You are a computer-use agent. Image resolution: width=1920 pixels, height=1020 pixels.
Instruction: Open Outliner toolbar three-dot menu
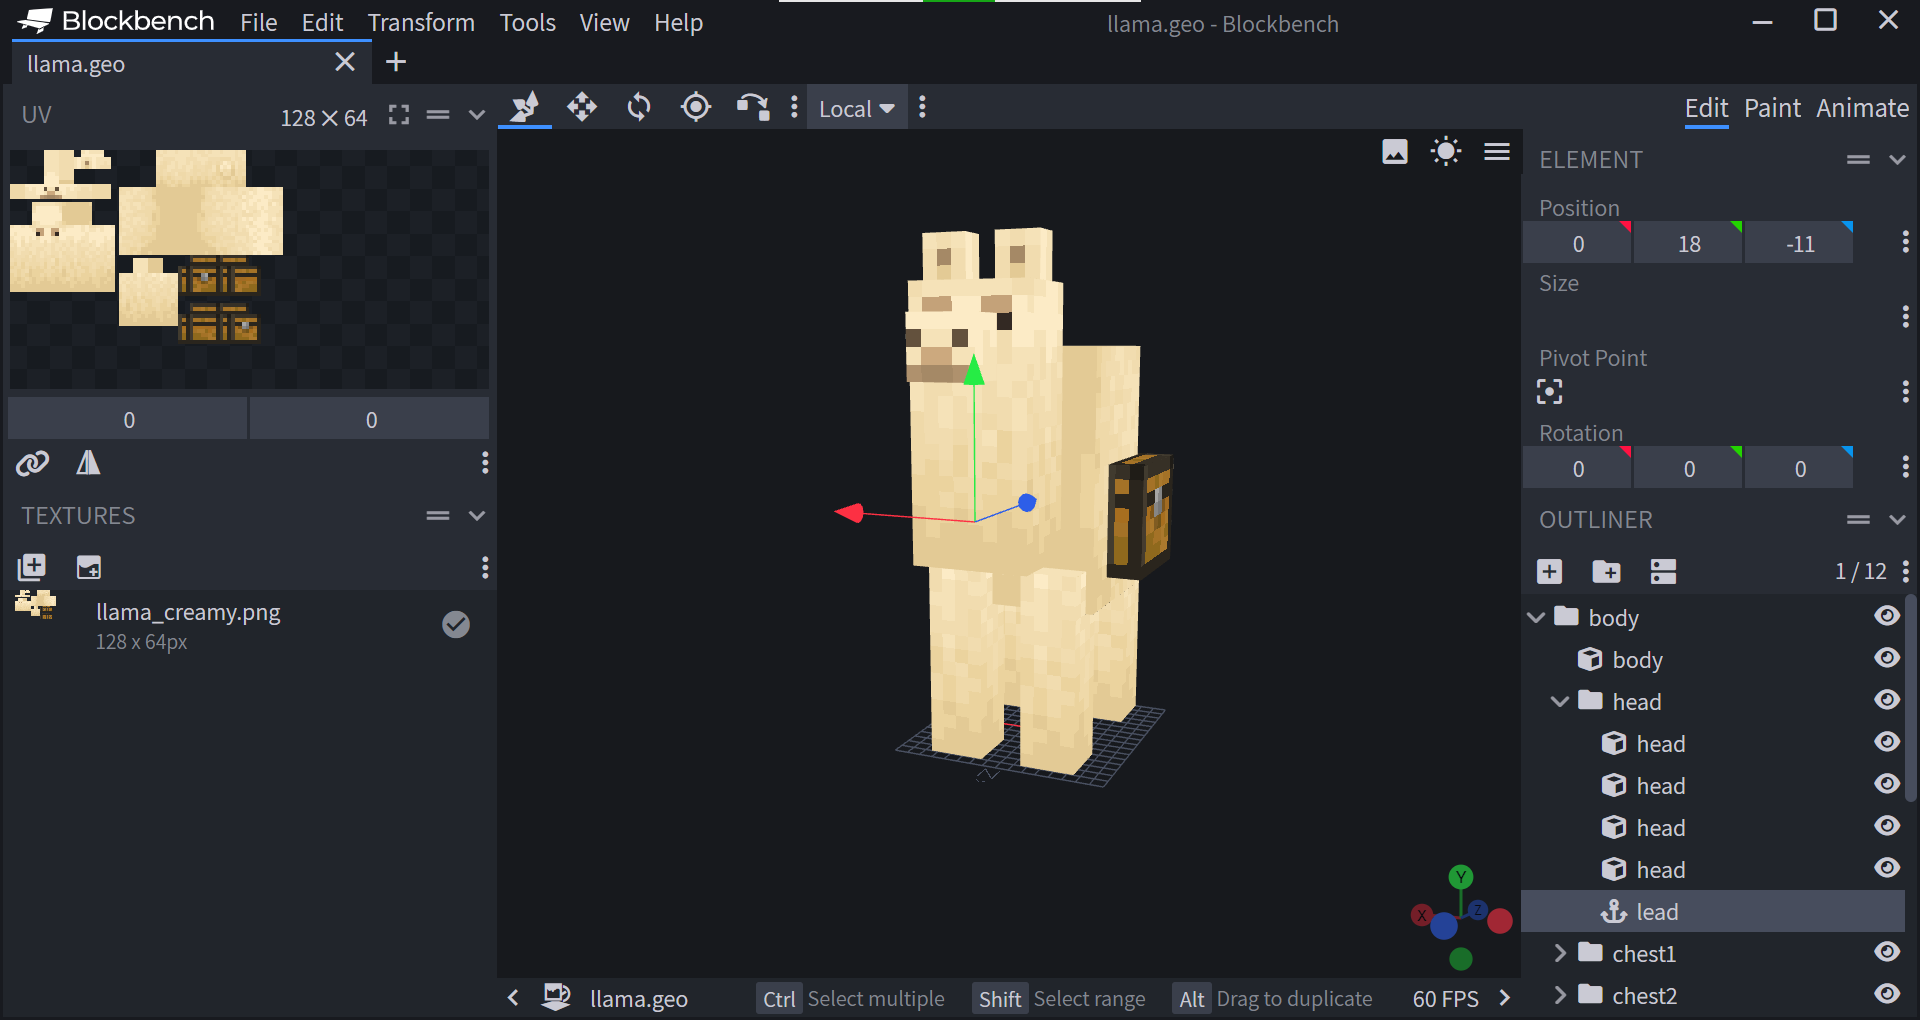coord(1906,571)
